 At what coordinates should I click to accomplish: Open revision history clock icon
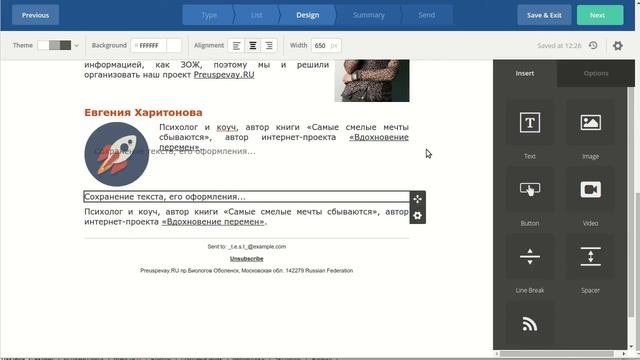point(593,45)
